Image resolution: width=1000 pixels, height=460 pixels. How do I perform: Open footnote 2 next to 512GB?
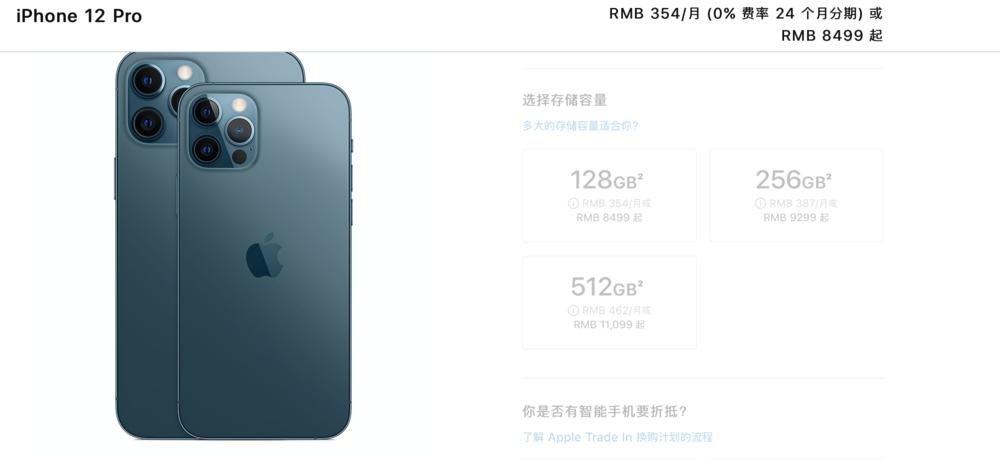pyautogui.click(x=640, y=283)
